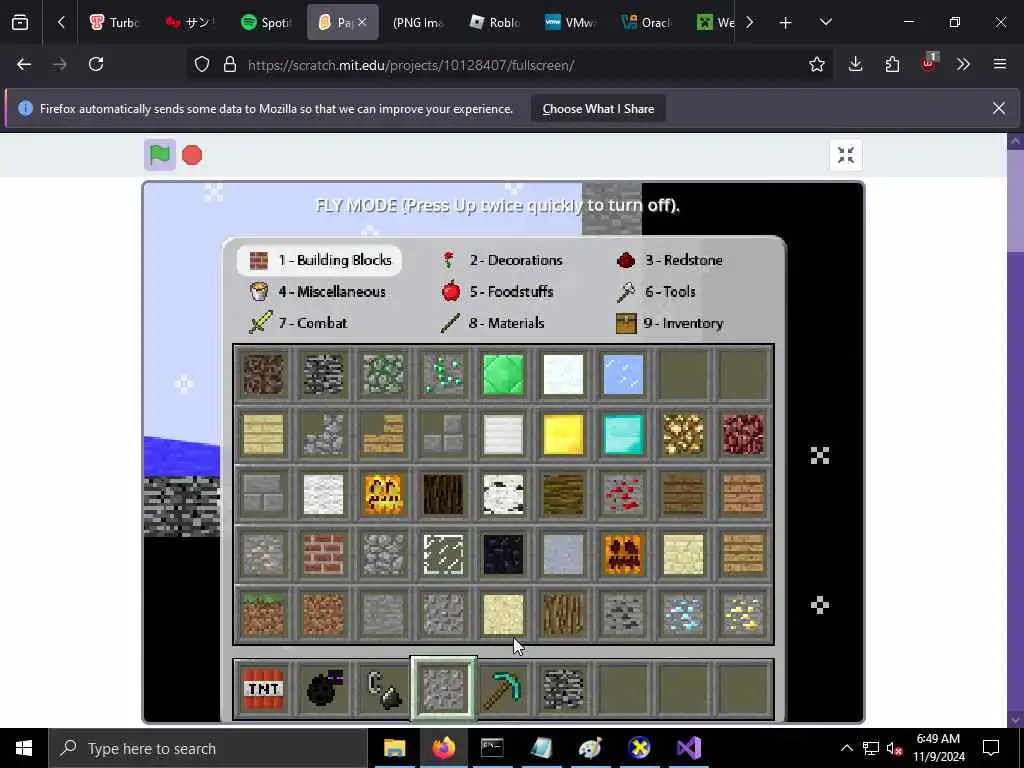Open the Firefox extensions menu
Screen dimensions: 1024x768
[892, 64]
